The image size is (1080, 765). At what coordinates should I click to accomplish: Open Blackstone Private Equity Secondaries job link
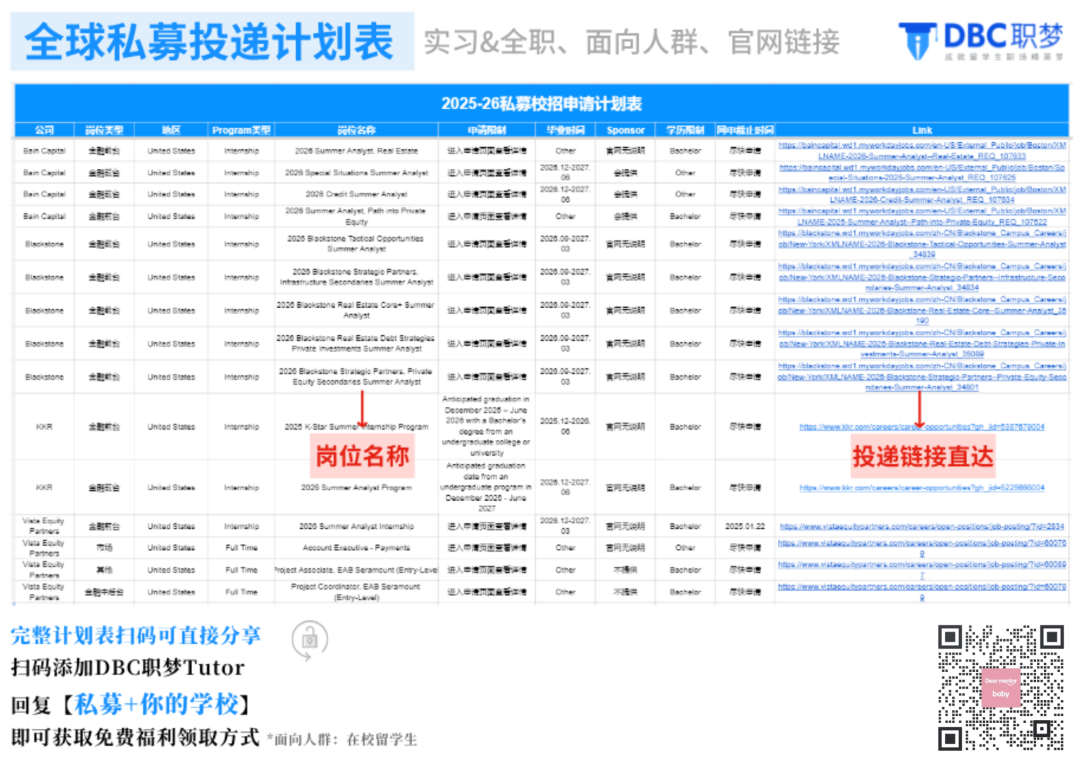[x=922, y=377]
